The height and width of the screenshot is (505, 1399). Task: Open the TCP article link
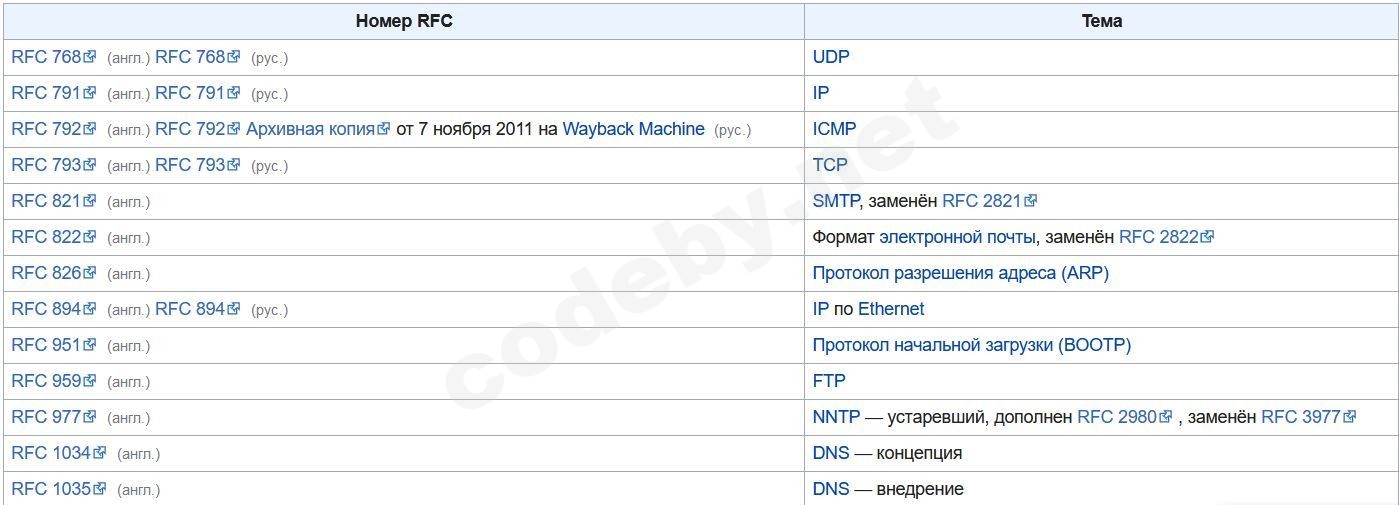coord(830,165)
